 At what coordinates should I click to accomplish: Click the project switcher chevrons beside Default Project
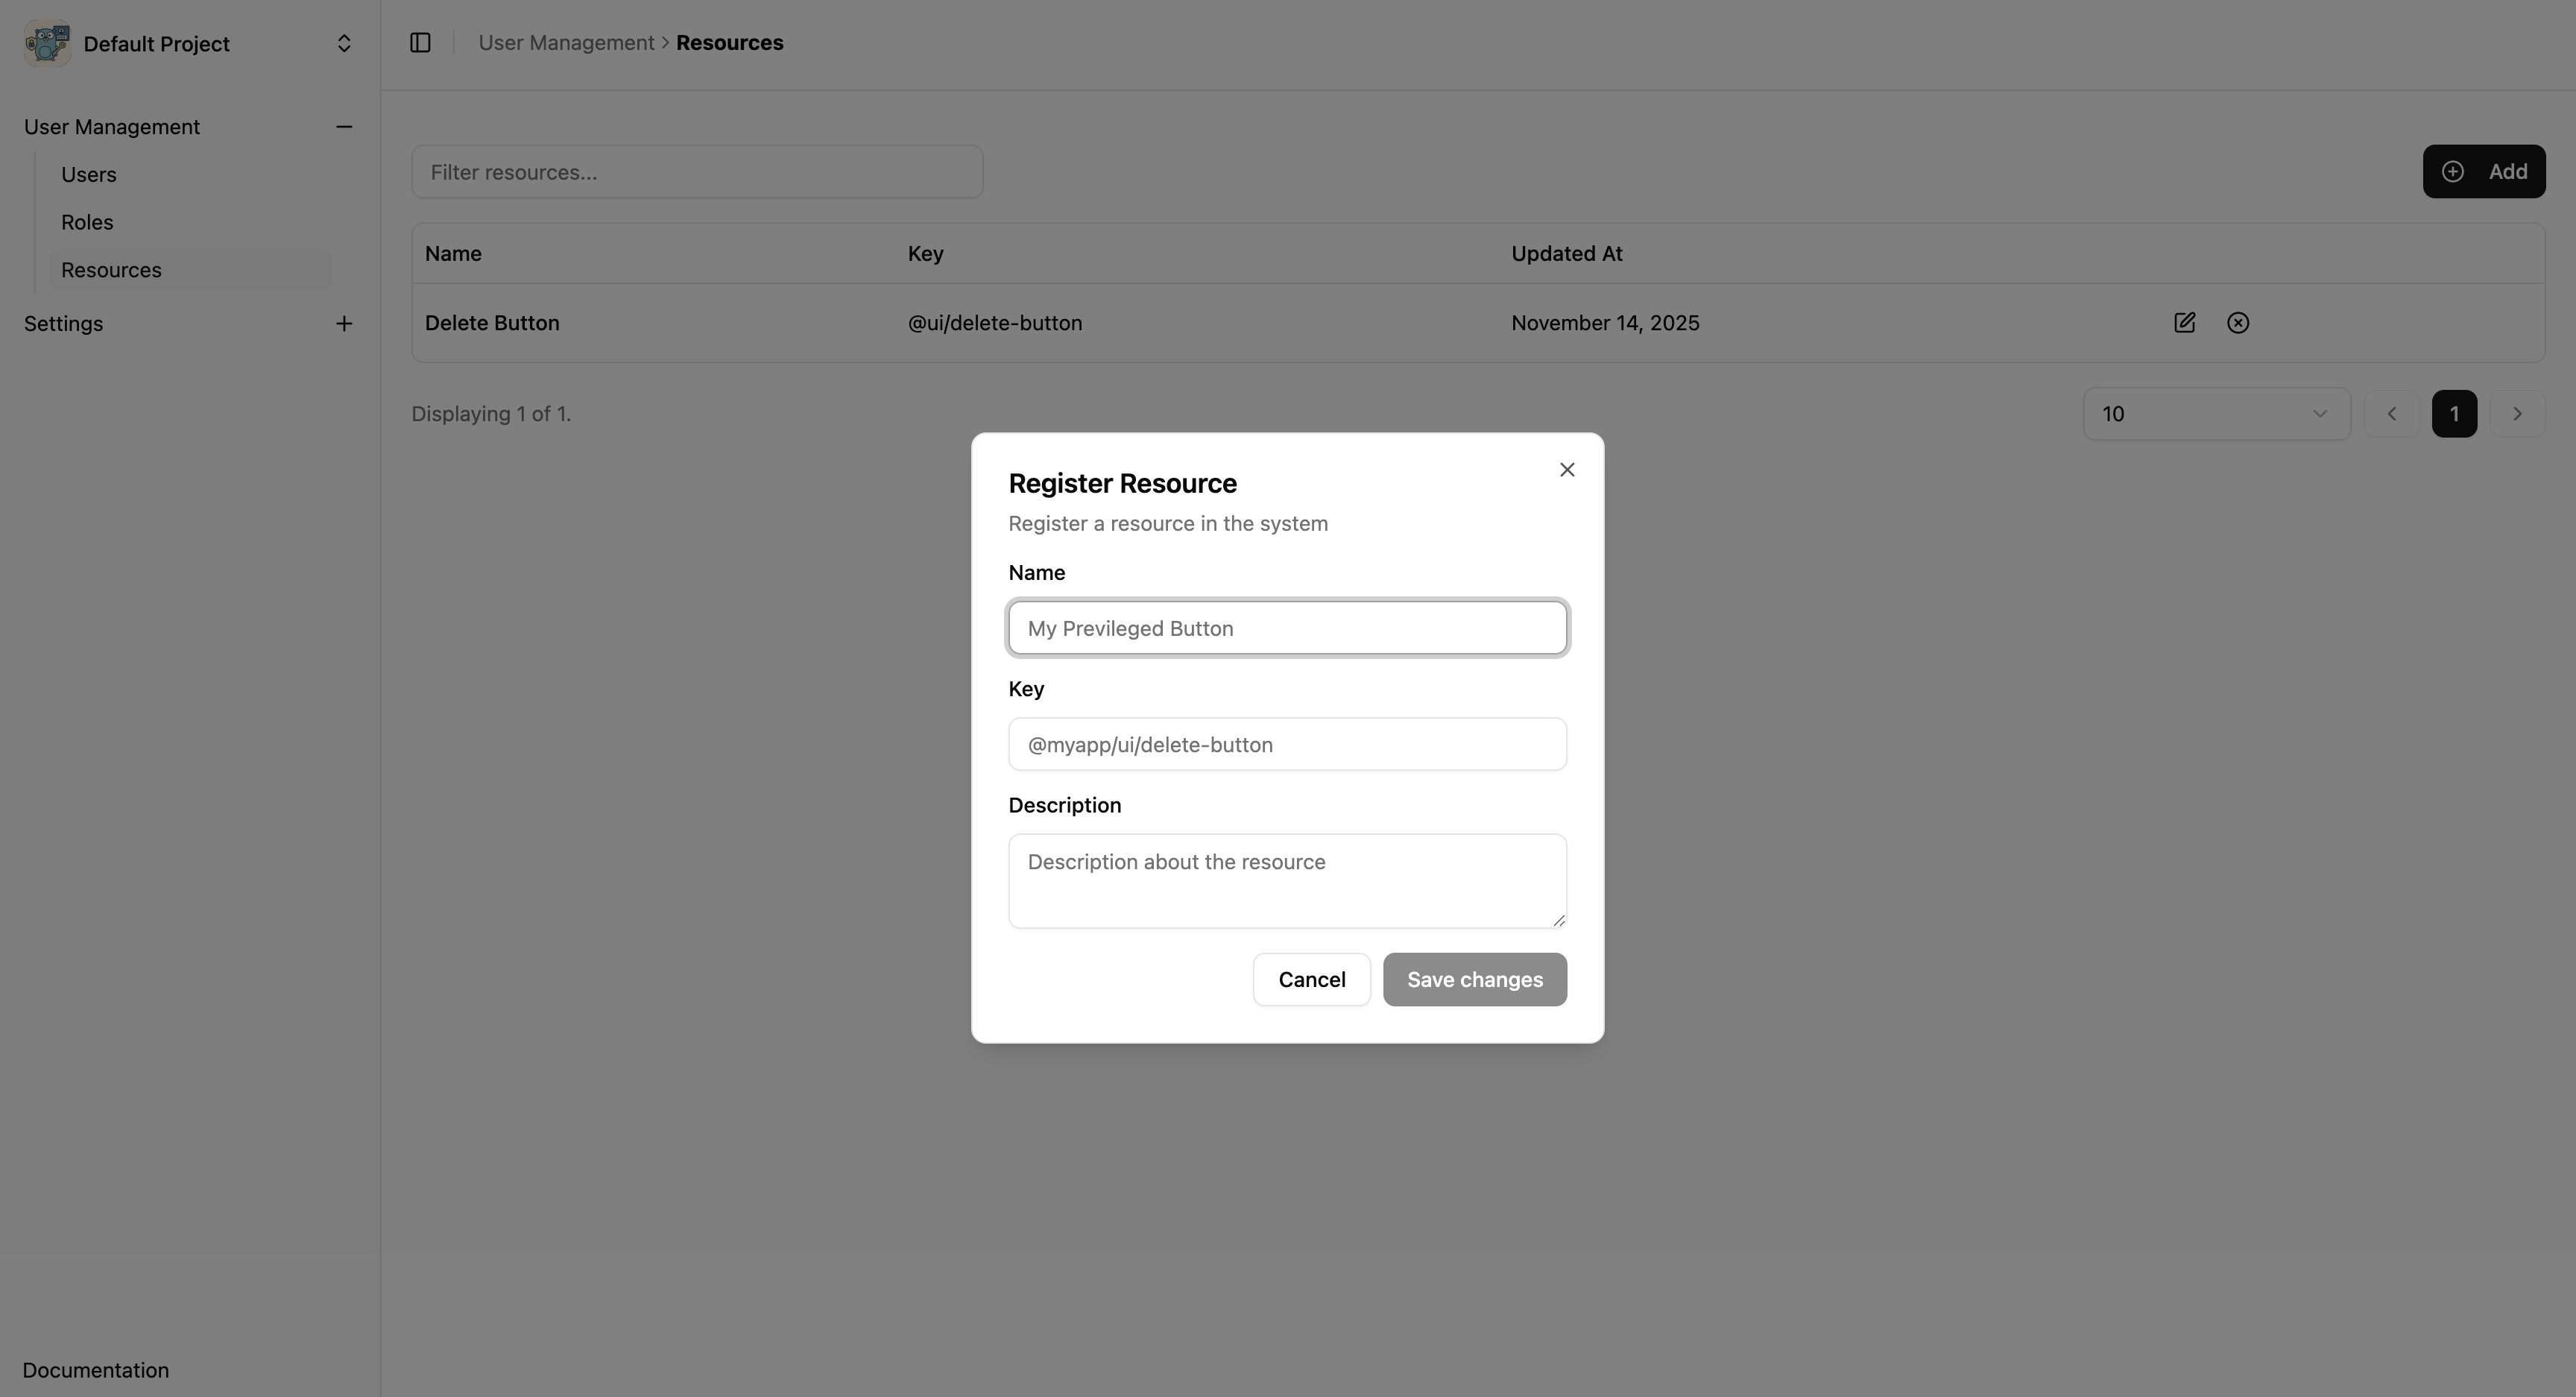click(344, 43)
